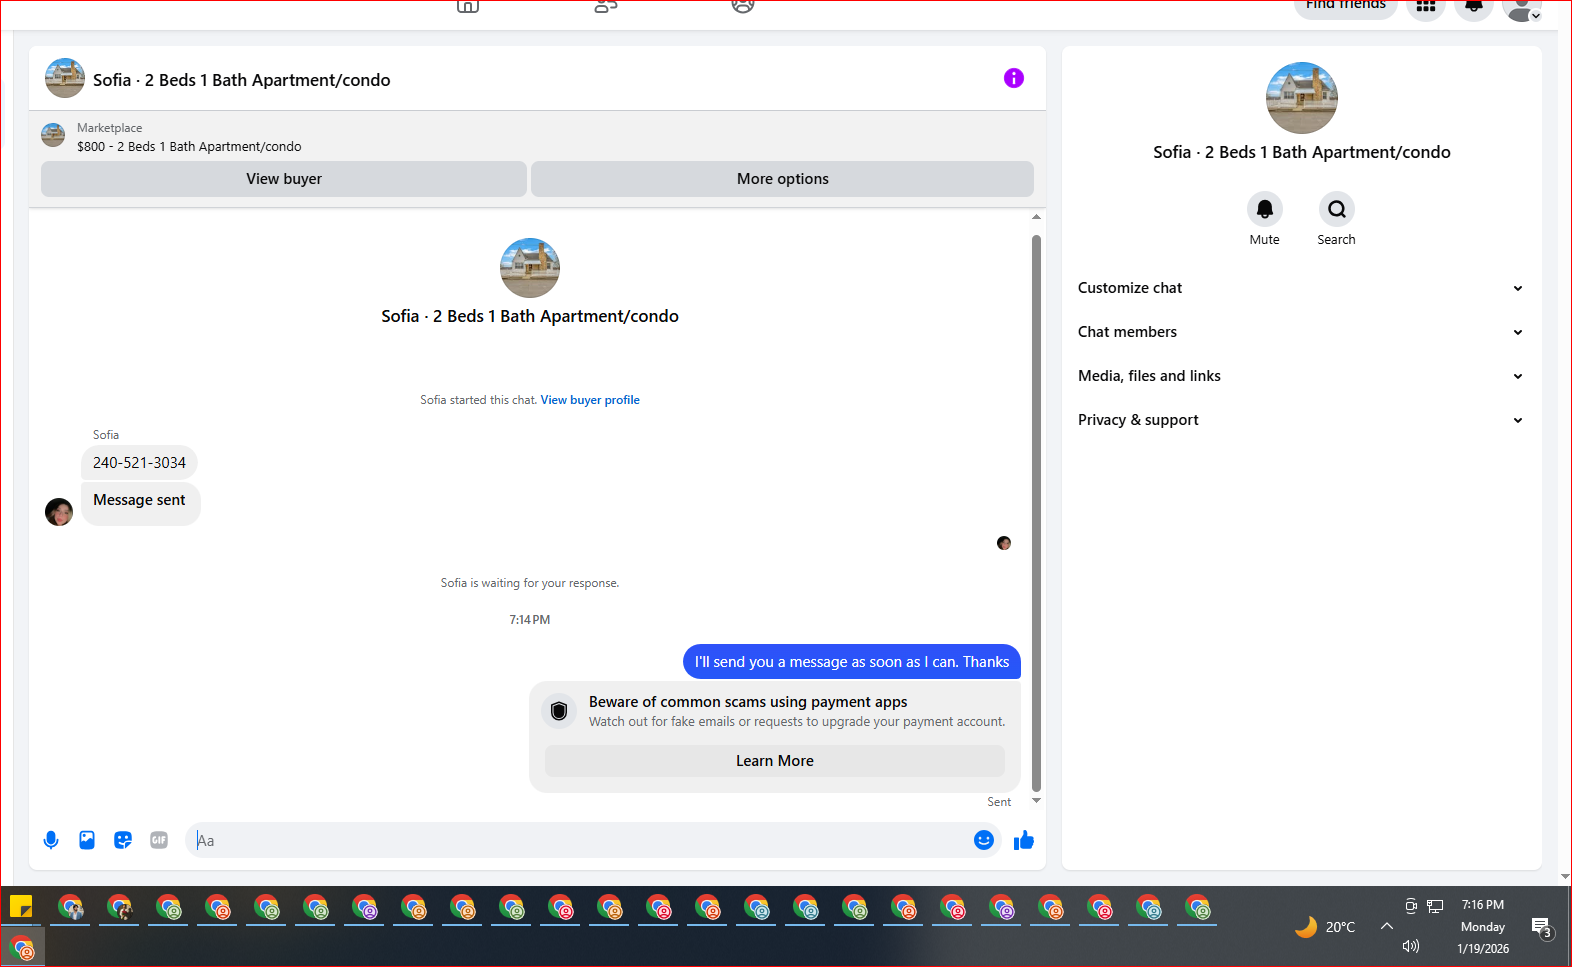Click chat scrollbar up arrow

click(x=1036, y=217)
